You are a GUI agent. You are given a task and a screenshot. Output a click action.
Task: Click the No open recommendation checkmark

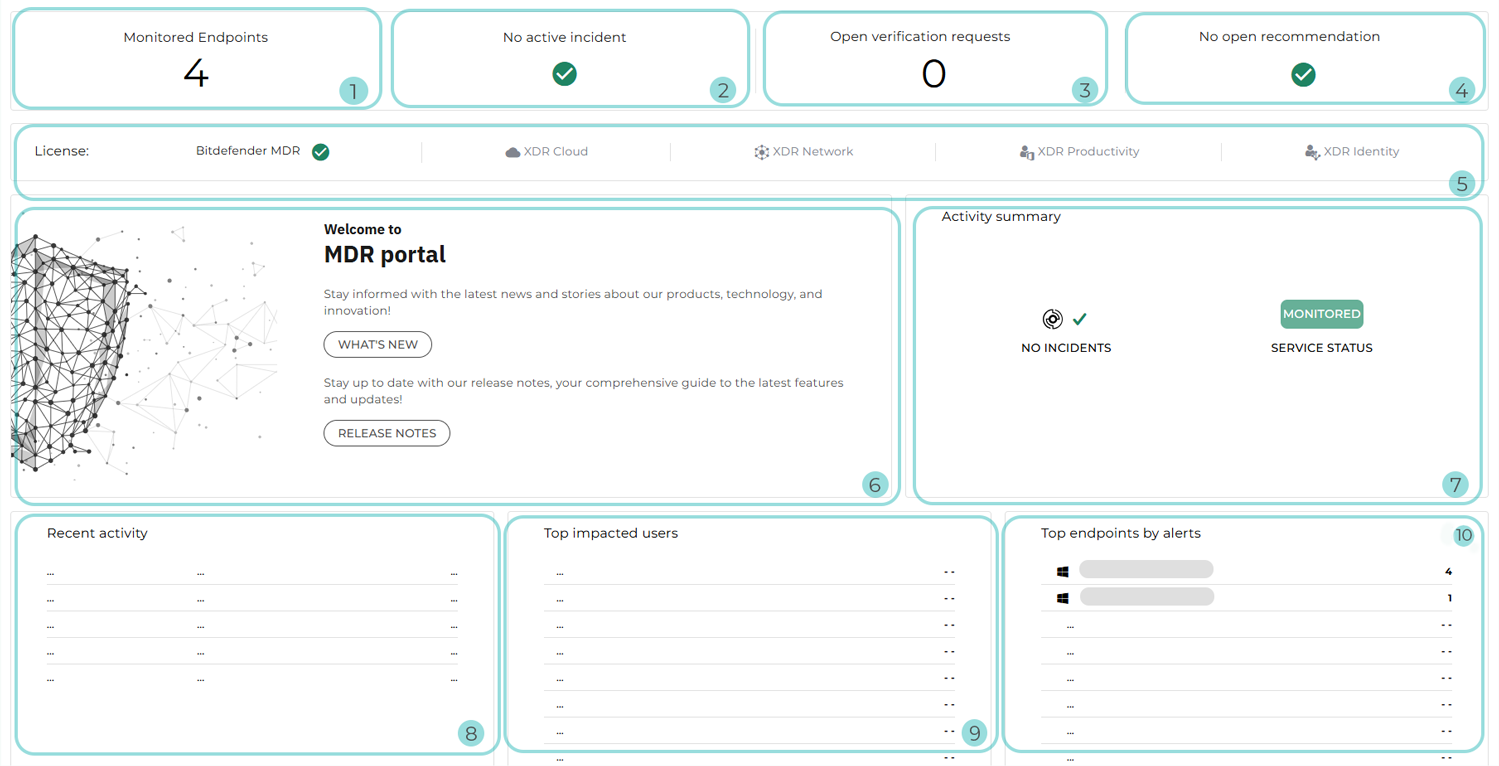[1303, 75]
